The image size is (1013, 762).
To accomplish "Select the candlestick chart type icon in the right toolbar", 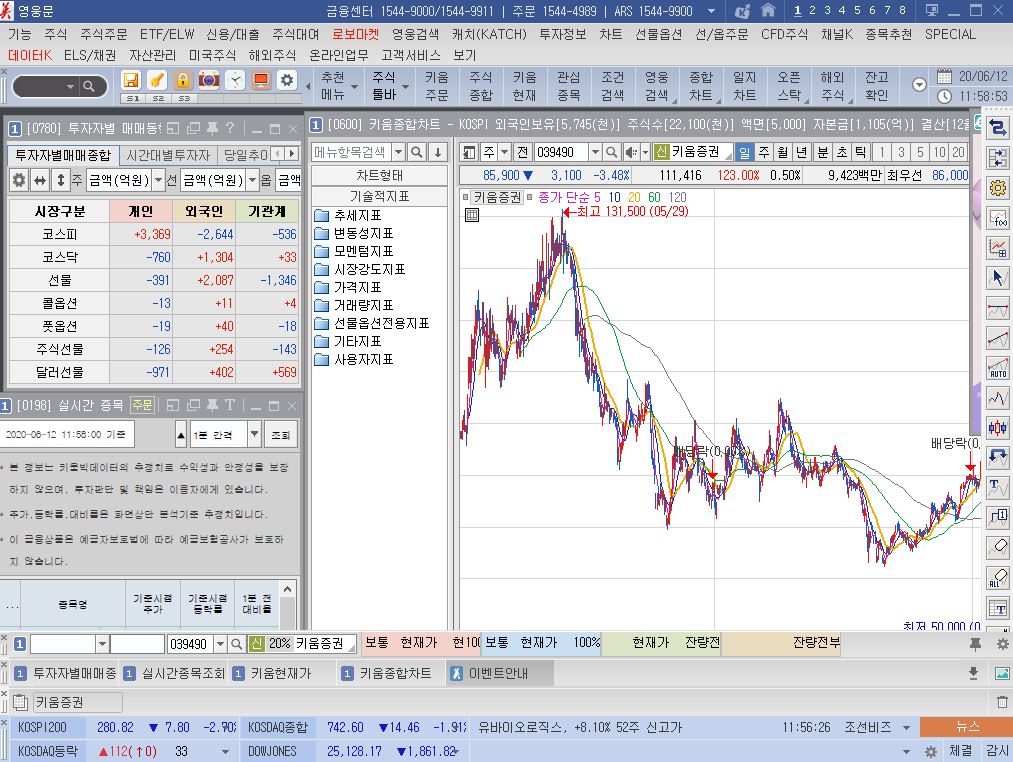I will 998,428.
